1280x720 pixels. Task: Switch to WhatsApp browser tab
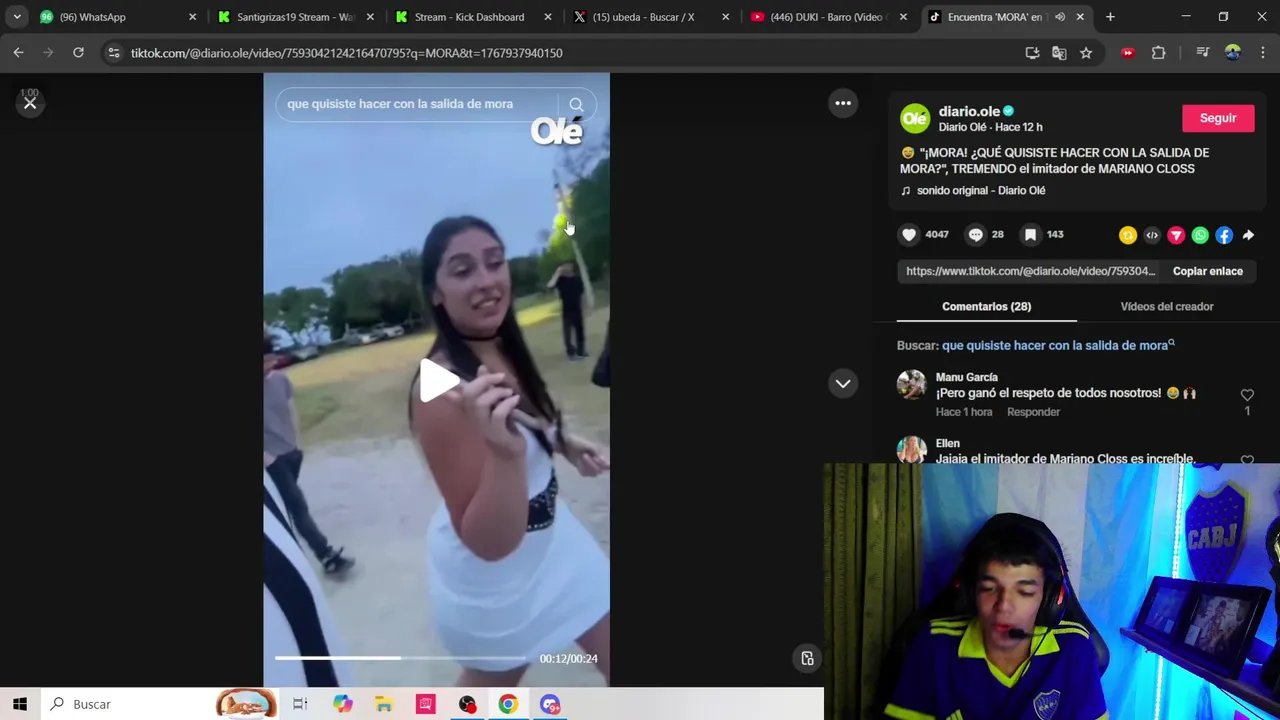coord(116,17)
